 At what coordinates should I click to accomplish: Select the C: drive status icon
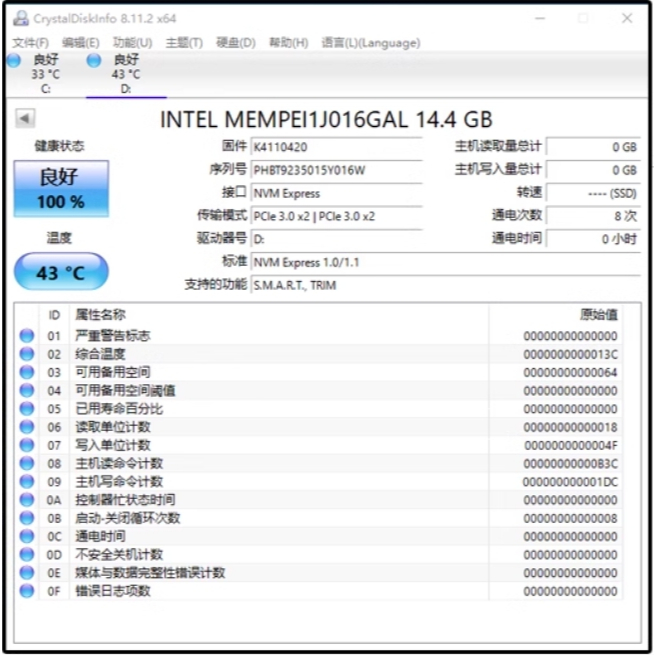pos(13,61)
